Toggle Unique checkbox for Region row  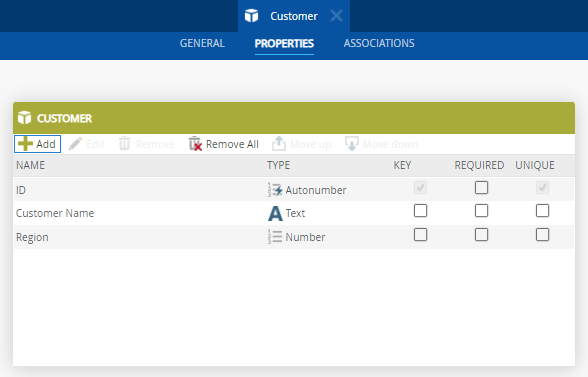pos(542,235)
